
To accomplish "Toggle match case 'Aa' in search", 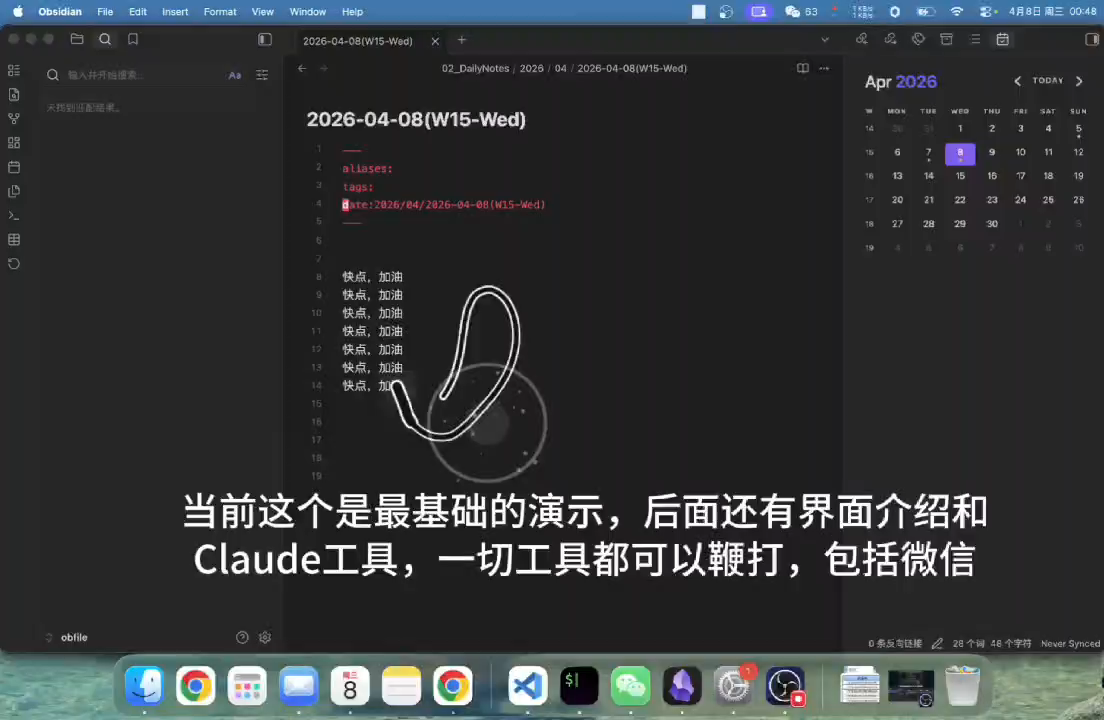I will 235,75.
